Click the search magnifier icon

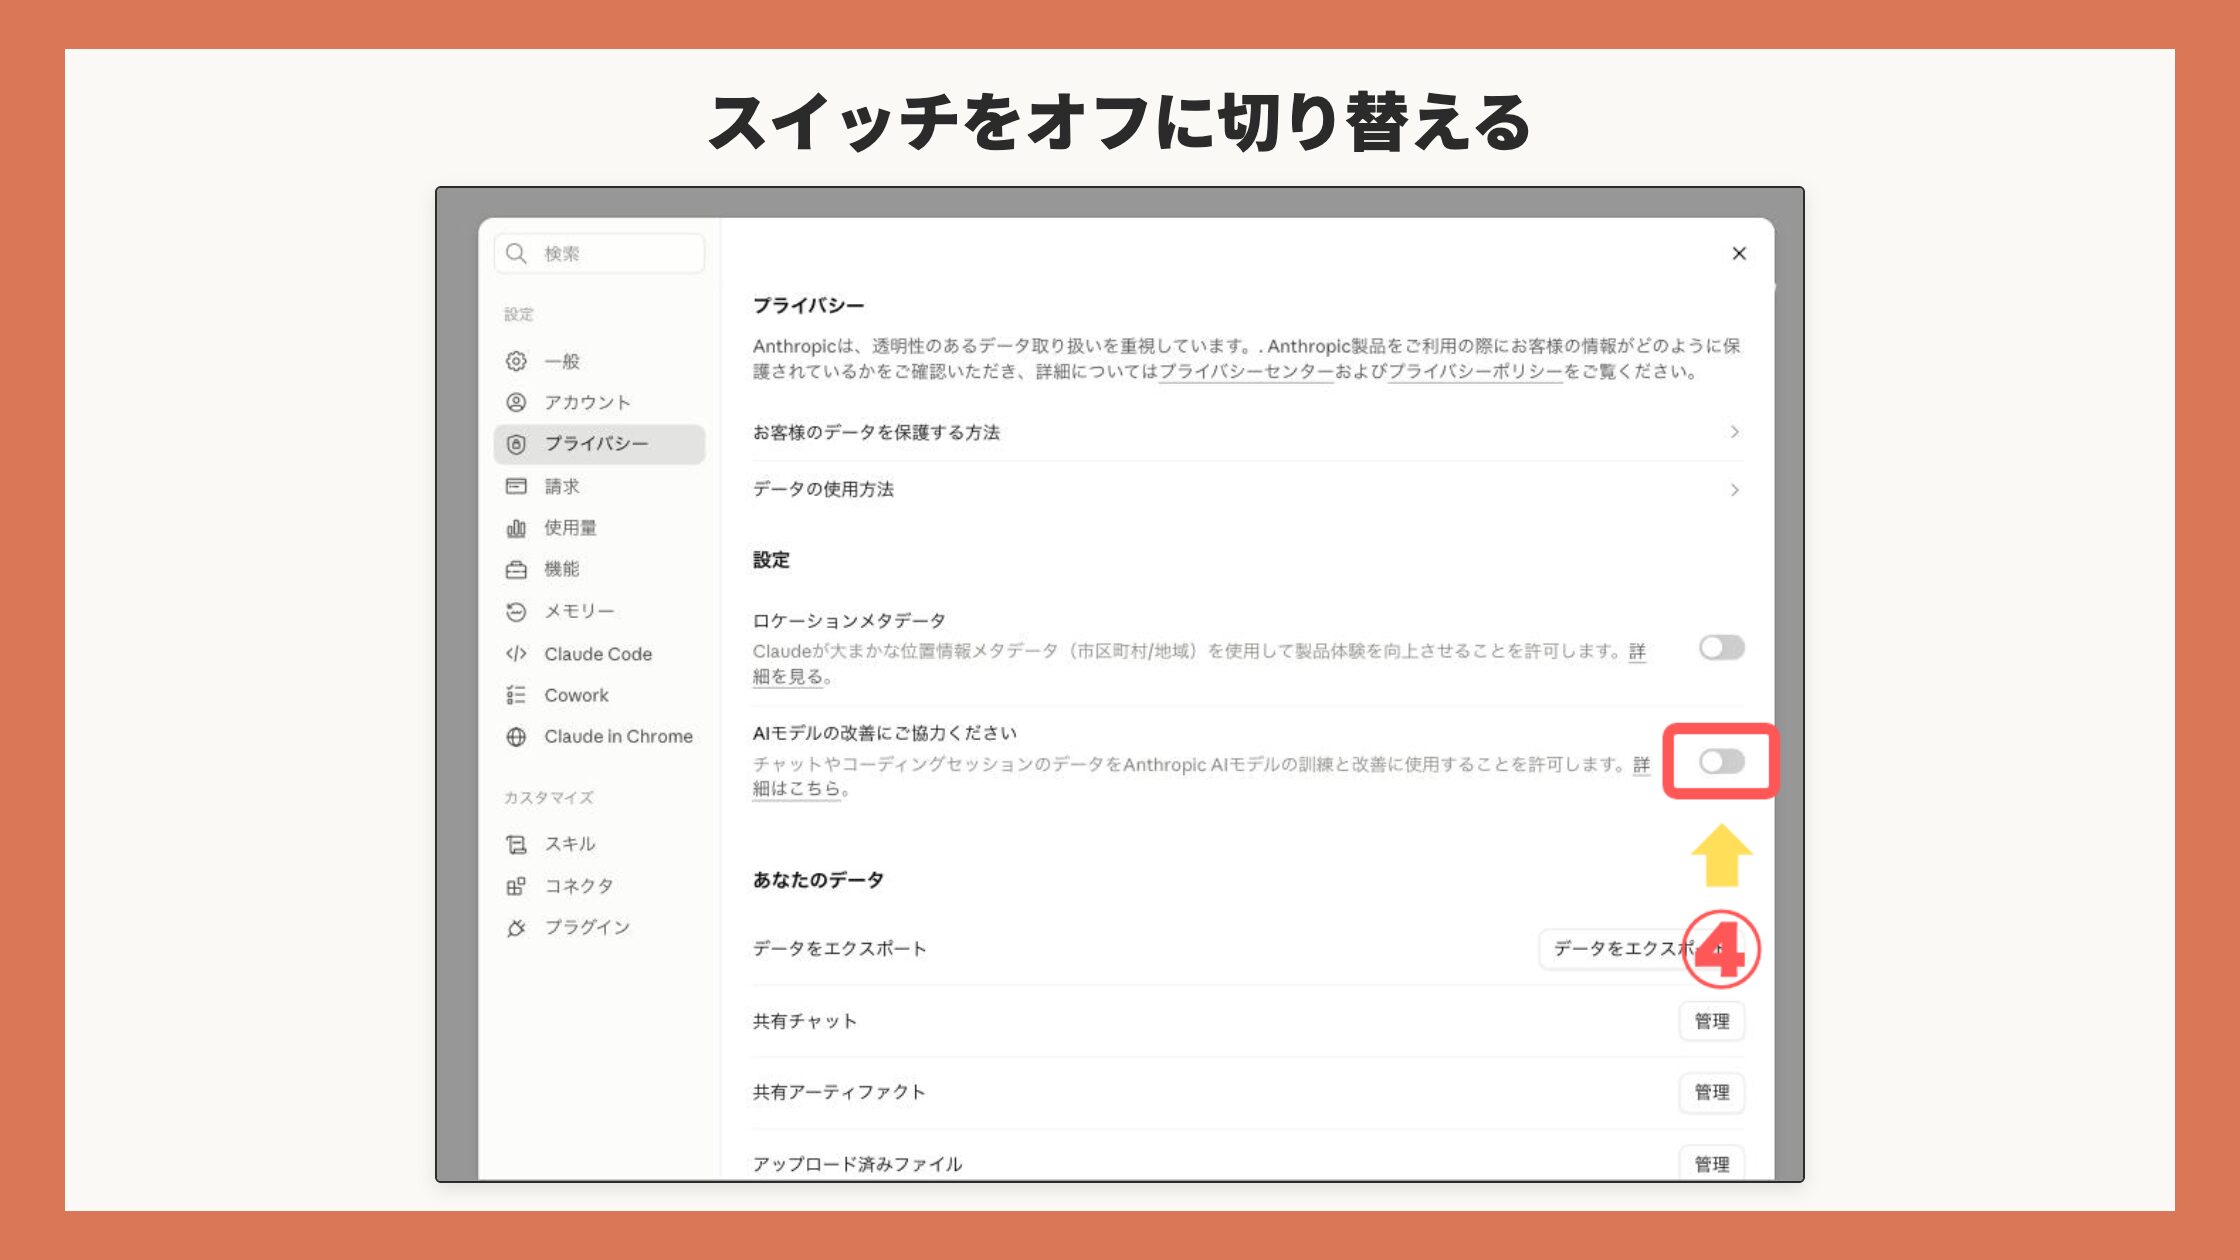516,253
